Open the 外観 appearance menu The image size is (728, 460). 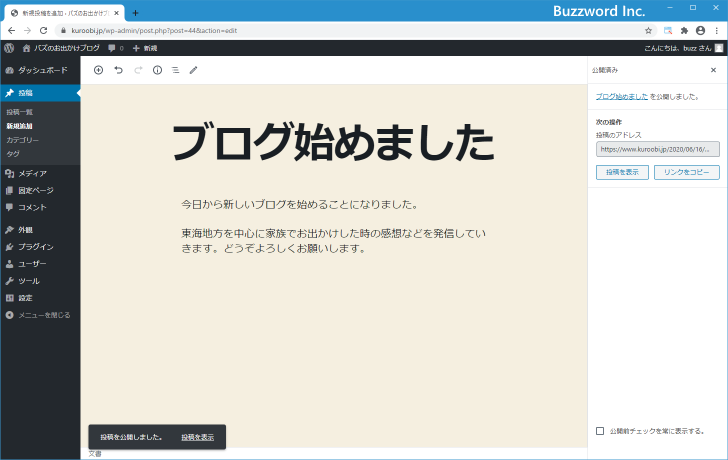(40, 230)
